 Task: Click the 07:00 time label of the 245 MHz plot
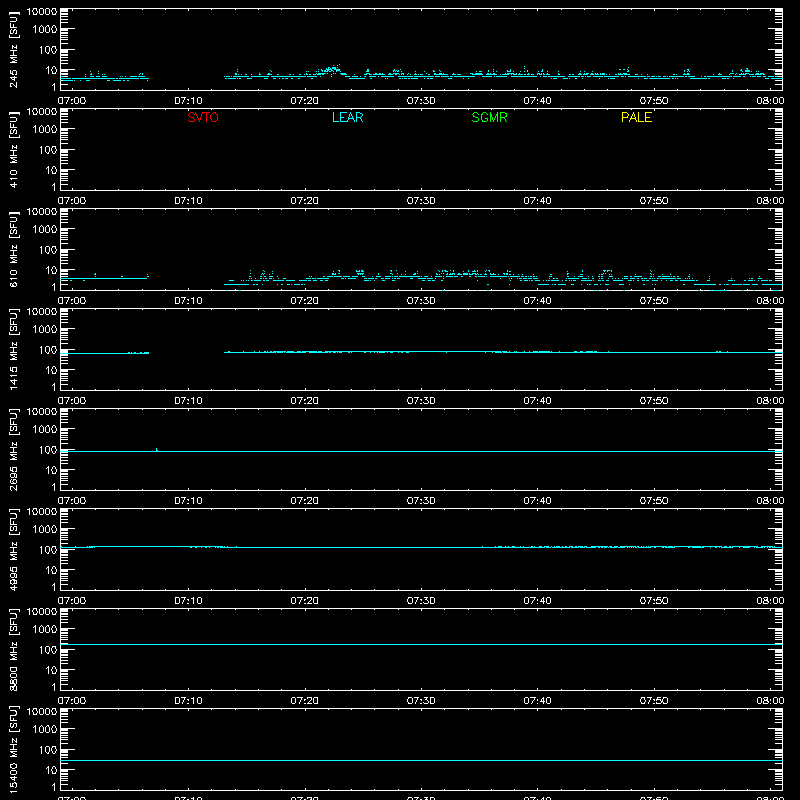click(72, 101)
